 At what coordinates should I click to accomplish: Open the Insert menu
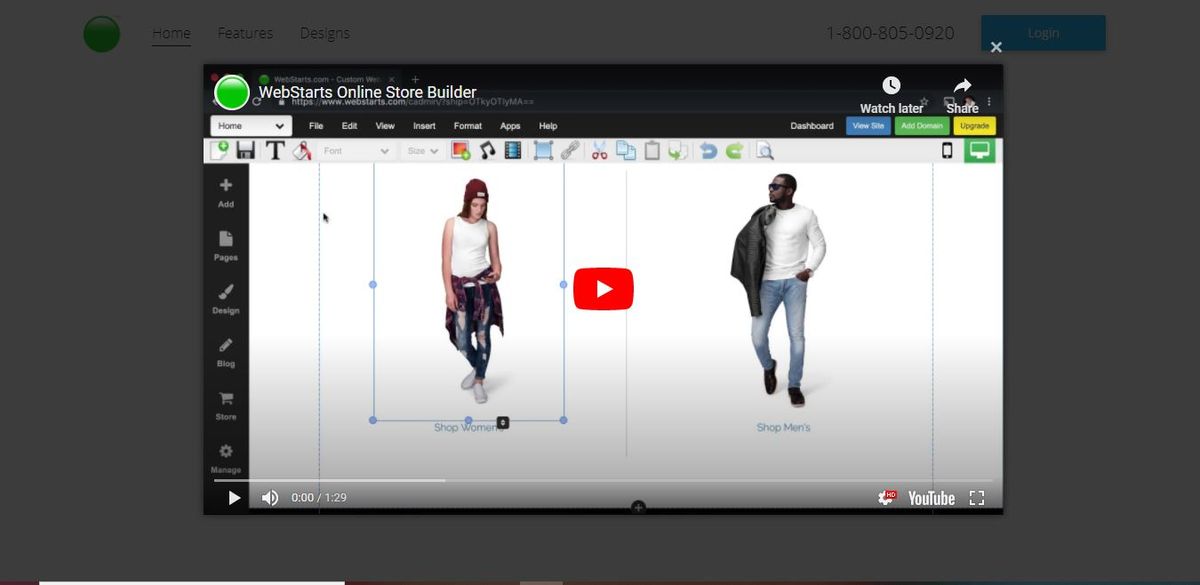pos(424,125)
